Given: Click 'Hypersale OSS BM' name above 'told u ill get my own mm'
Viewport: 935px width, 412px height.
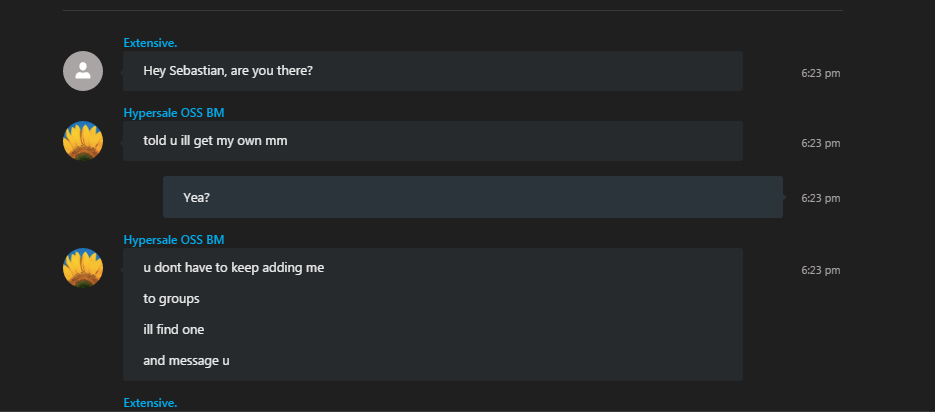Looking at the screenshot, I should [174, 113].
